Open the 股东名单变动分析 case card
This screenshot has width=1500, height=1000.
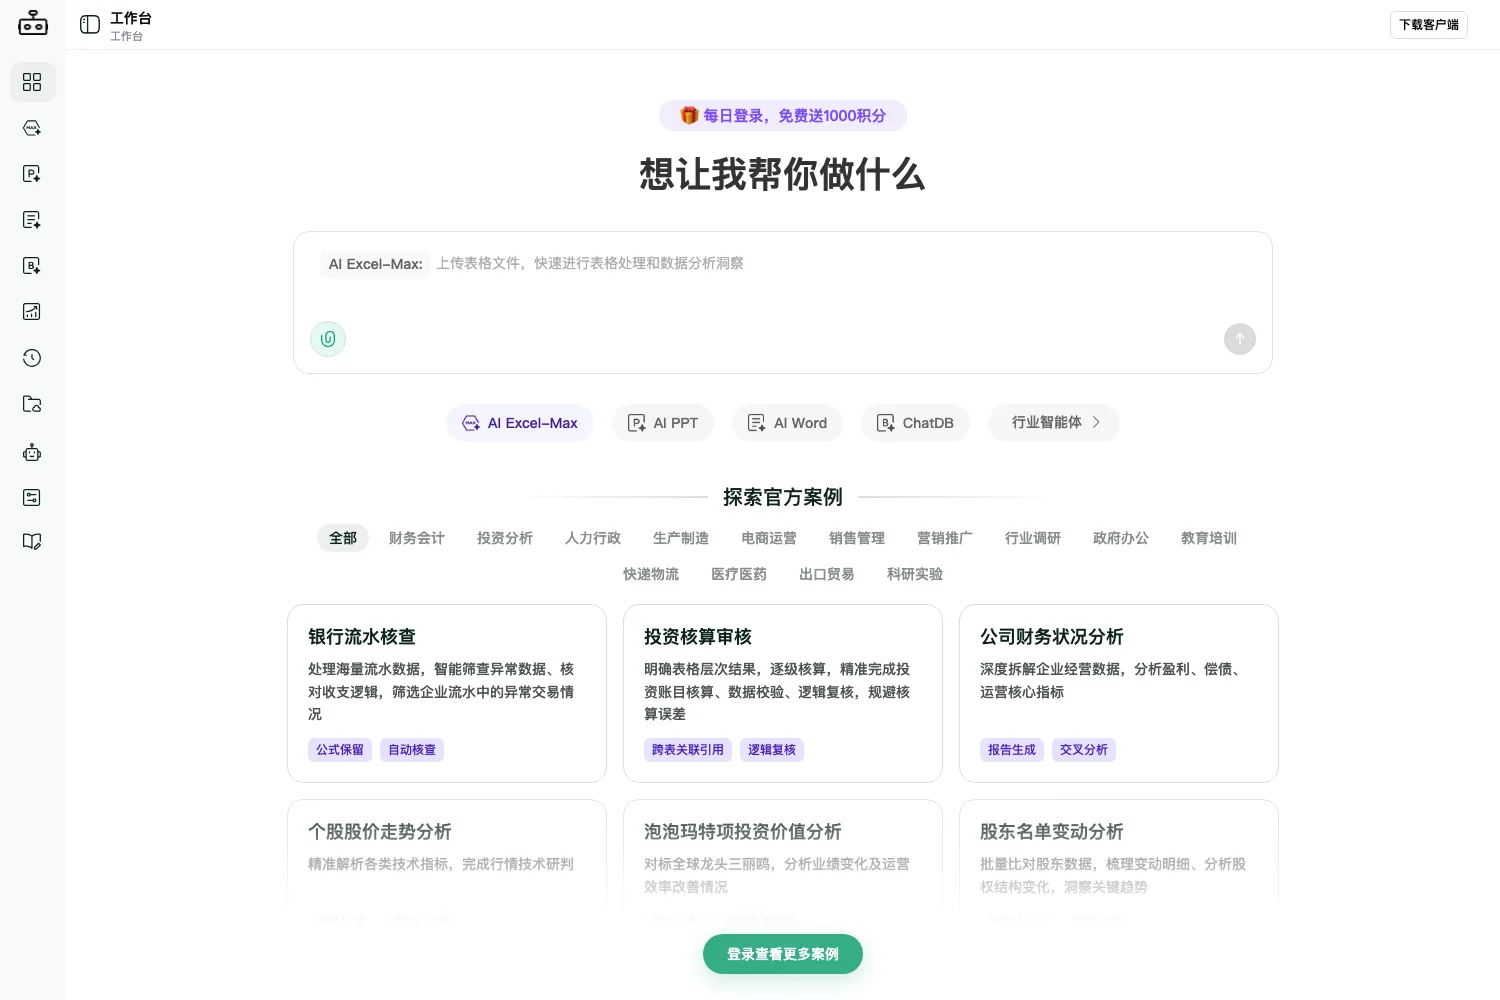[x=1119, y=860]
